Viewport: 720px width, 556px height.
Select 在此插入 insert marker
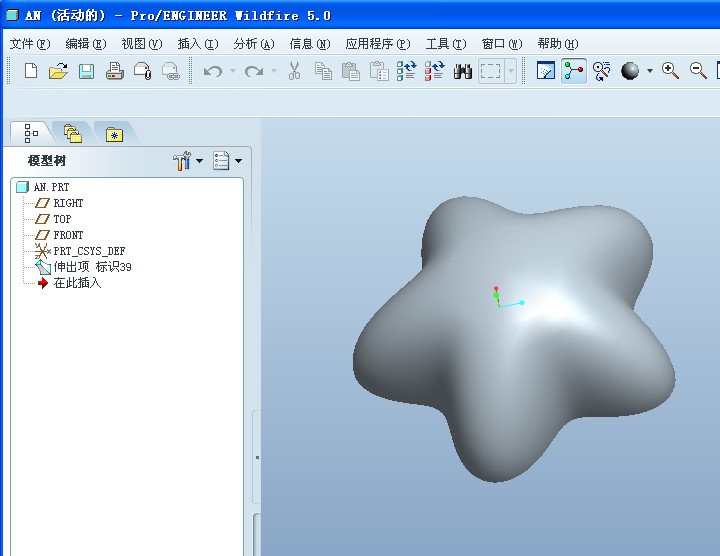click(x=77, y=283)
